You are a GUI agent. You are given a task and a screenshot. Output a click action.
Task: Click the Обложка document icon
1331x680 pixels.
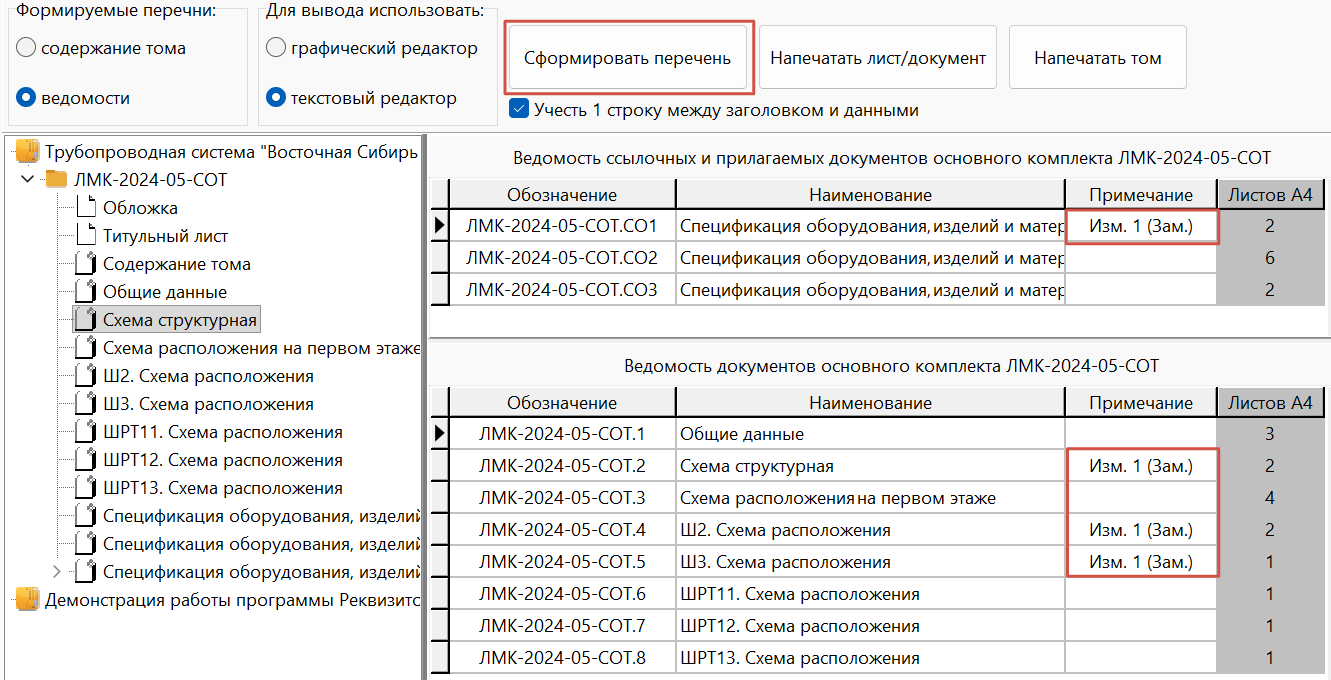pyautogui.click(x=85, y=208)
